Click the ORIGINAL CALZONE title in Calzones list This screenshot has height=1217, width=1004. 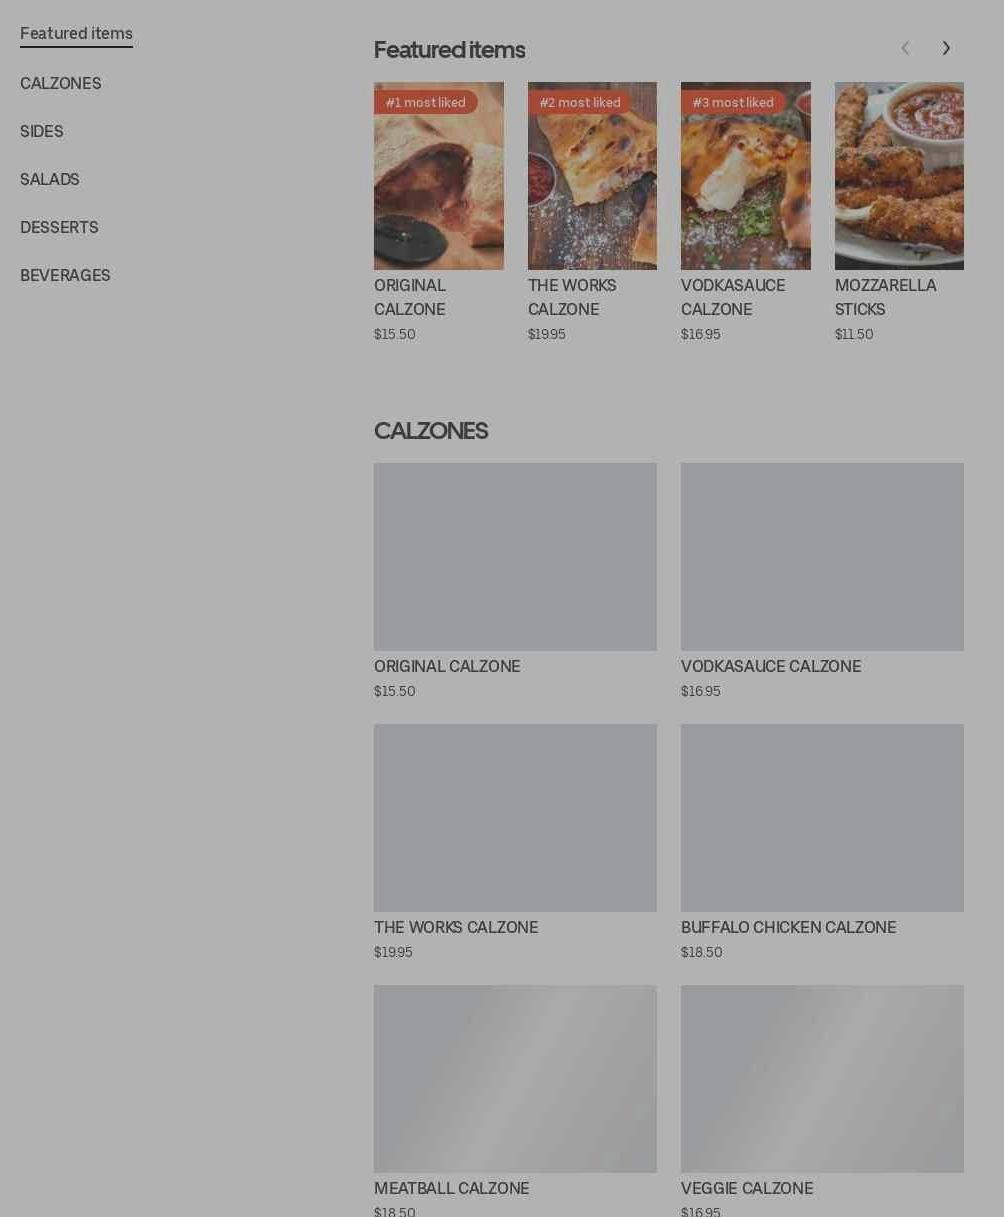[447, 667]
